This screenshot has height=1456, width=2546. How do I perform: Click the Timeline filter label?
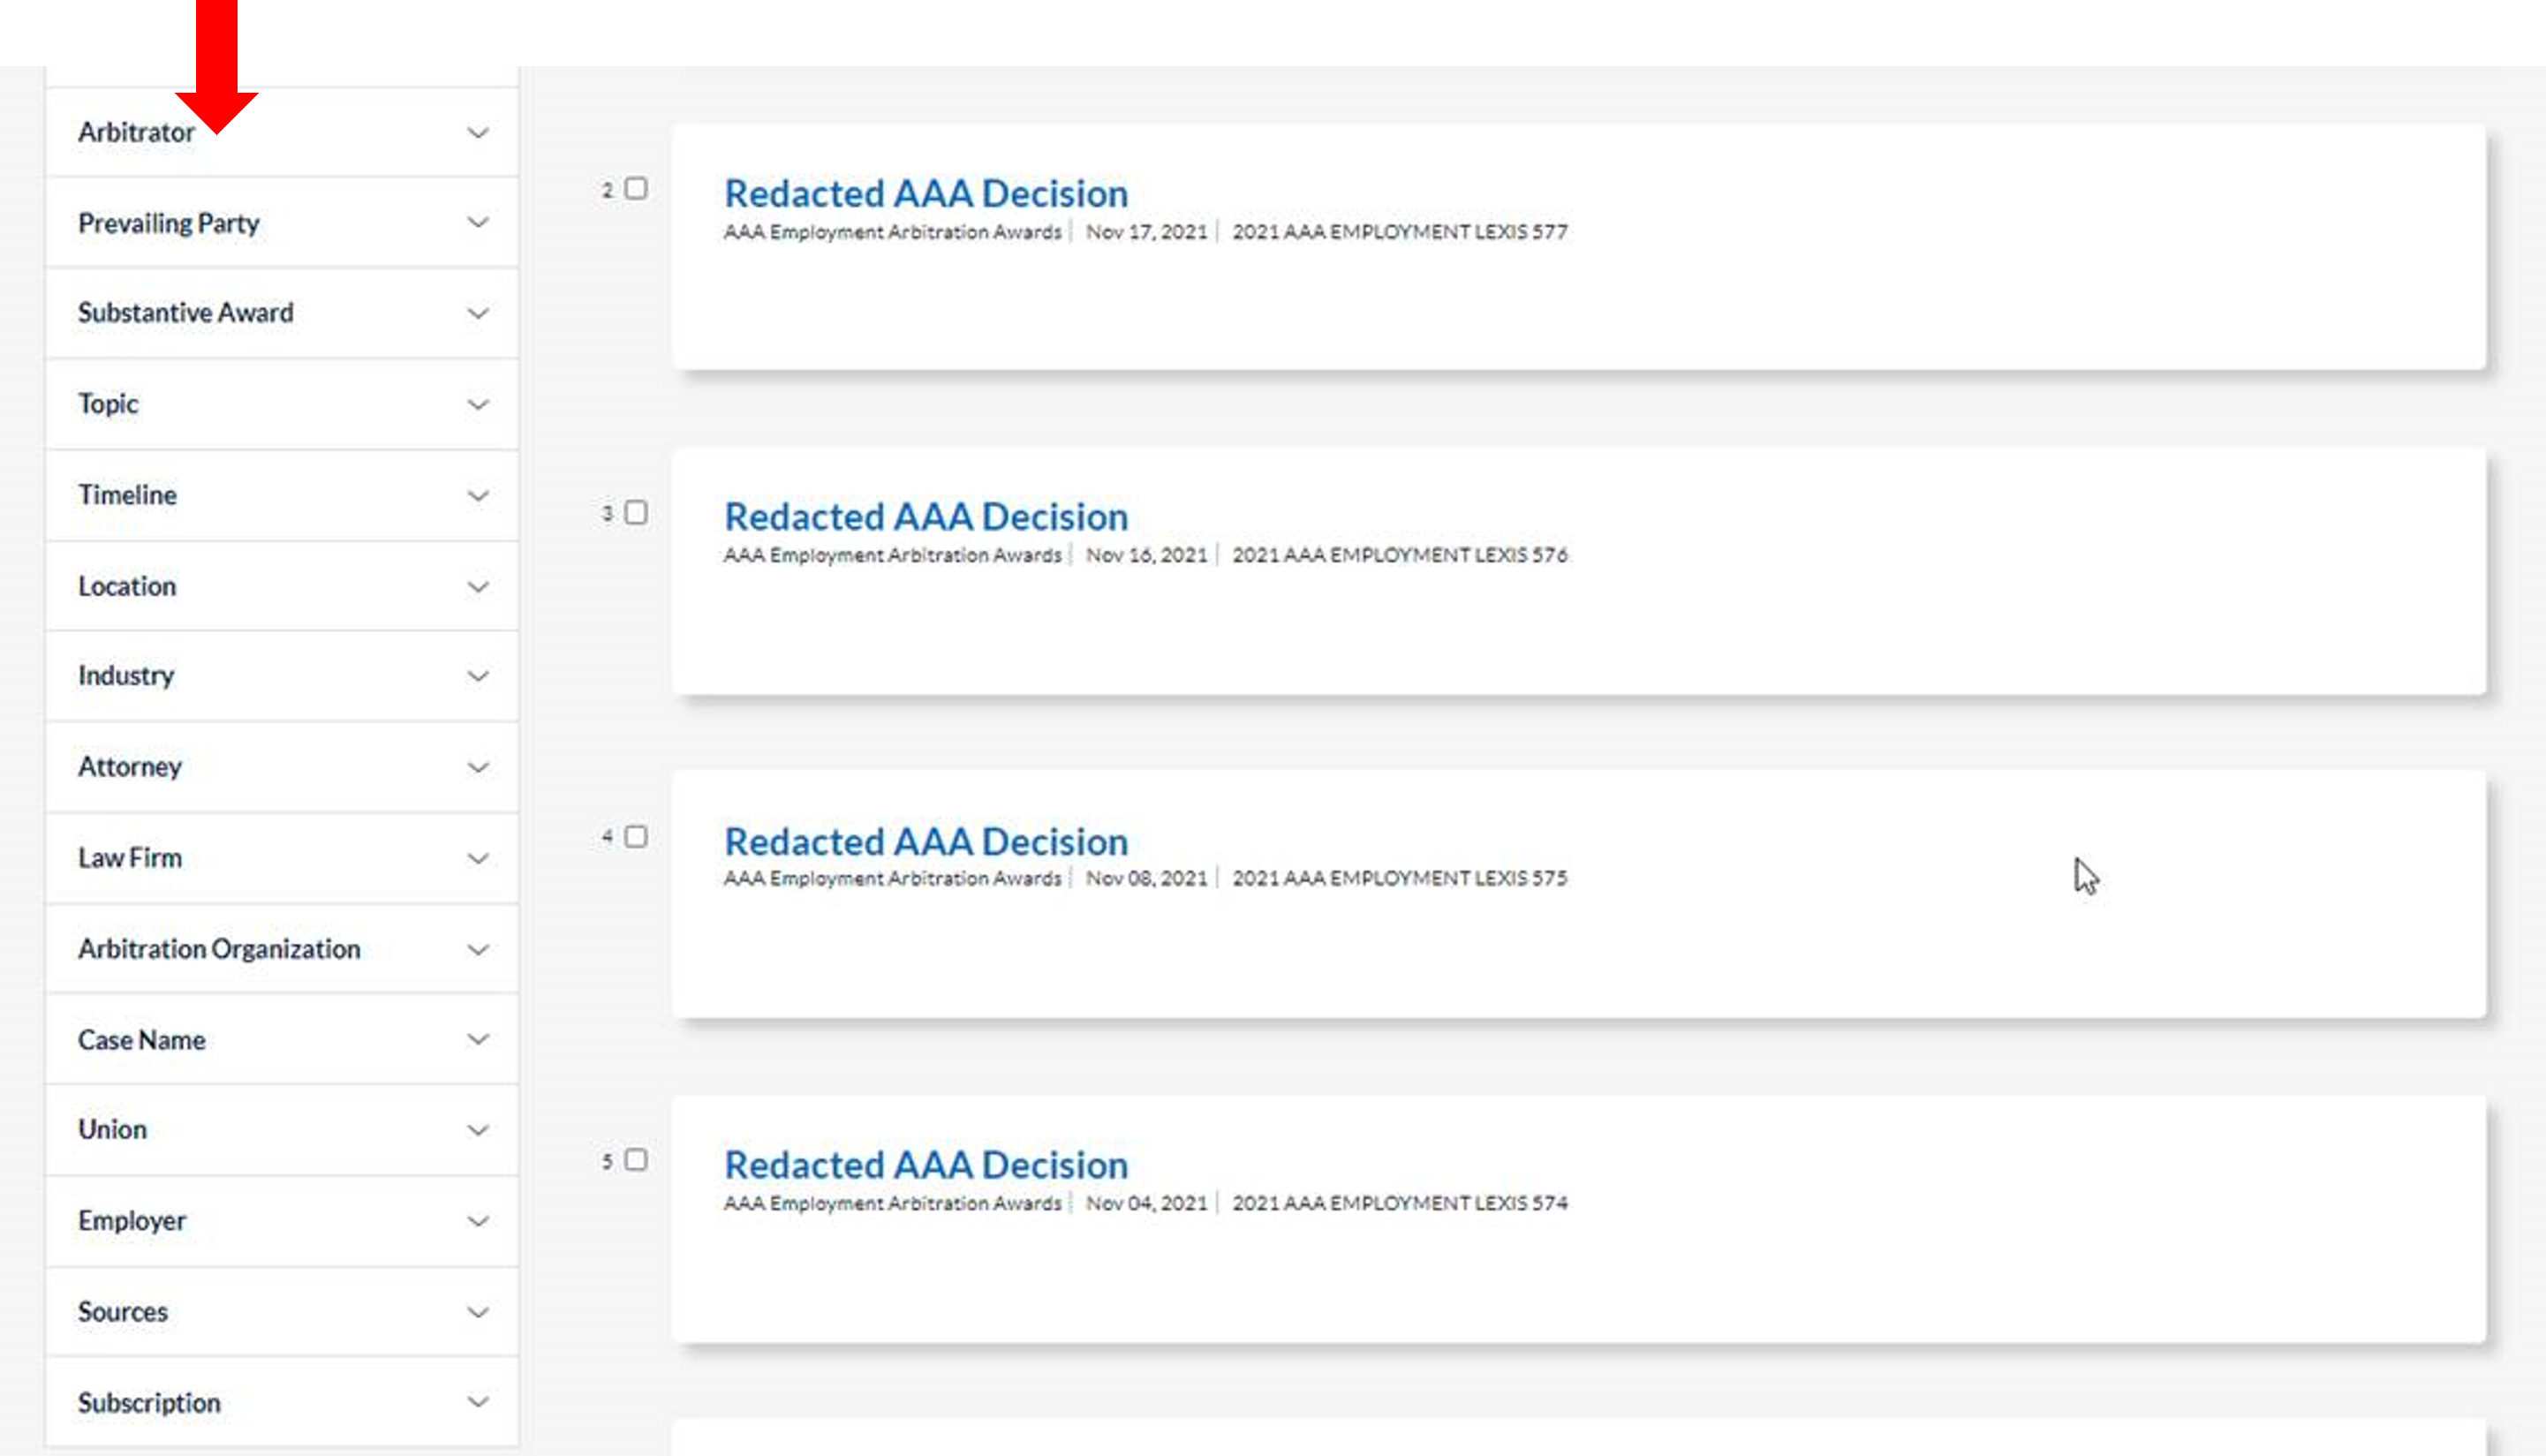(127, 495)
